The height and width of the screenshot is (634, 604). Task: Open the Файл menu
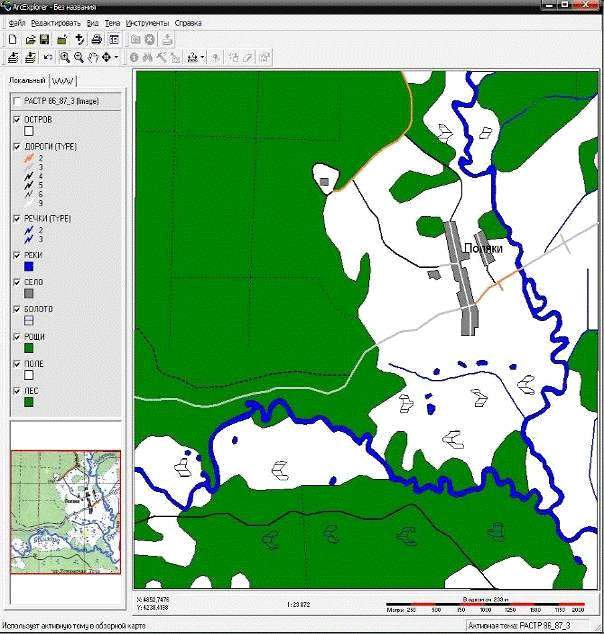coord(16,21)
